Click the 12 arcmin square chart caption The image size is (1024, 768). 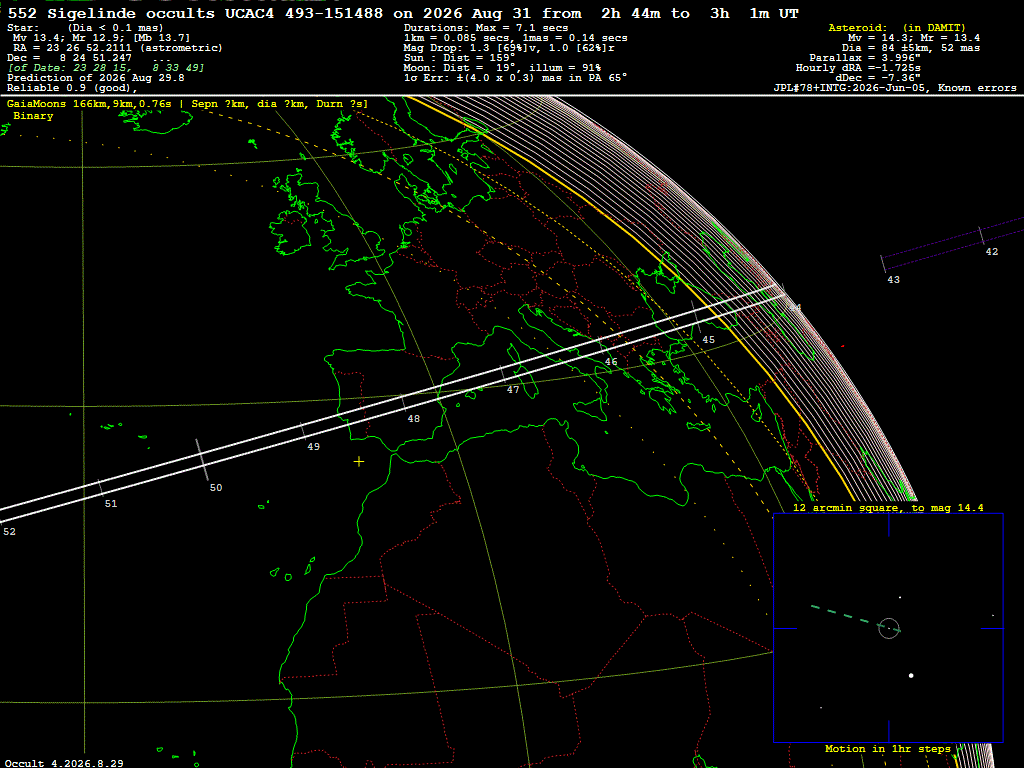click(888, 507)
